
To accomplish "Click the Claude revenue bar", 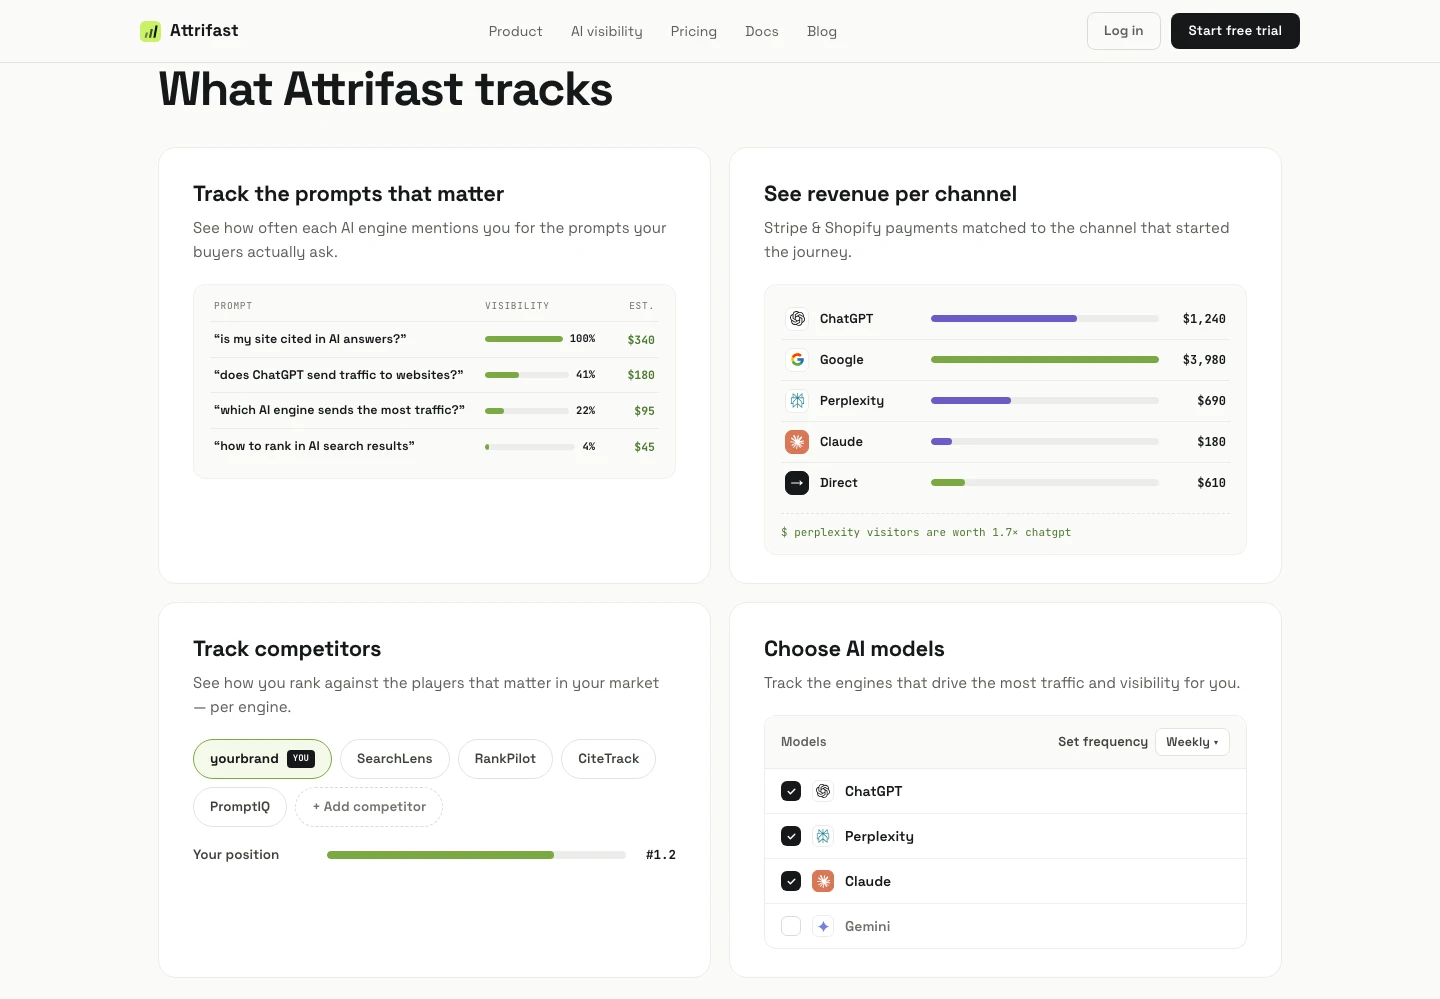I will click(x=1045, y=441).
